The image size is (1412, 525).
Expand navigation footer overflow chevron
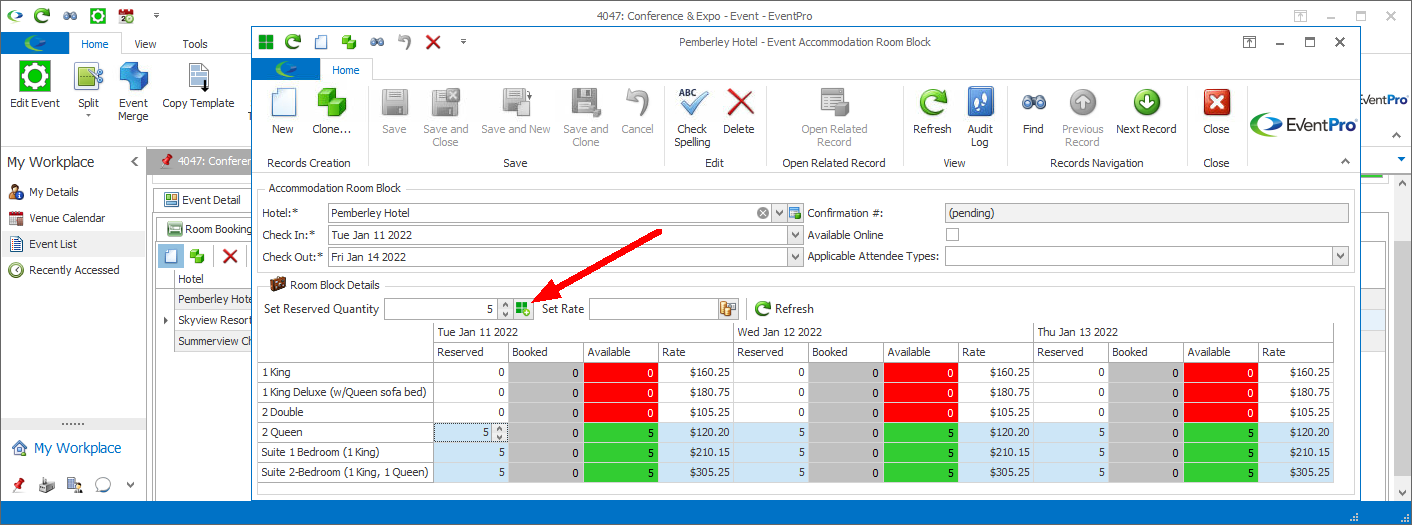click(x=130, y=485)
